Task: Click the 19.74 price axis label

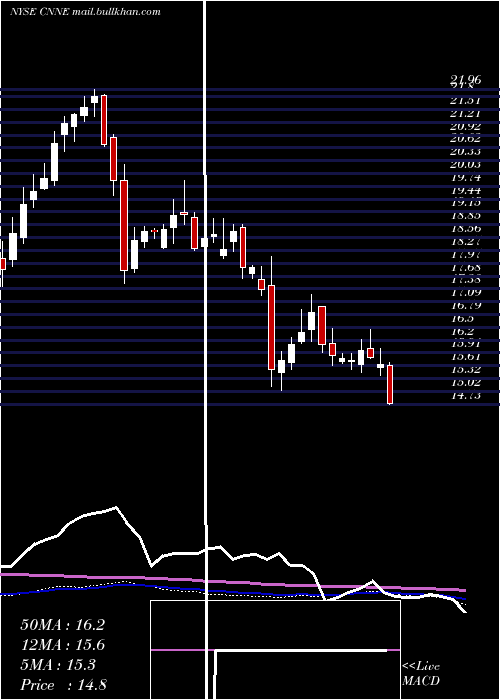Action: pos(465,177)
